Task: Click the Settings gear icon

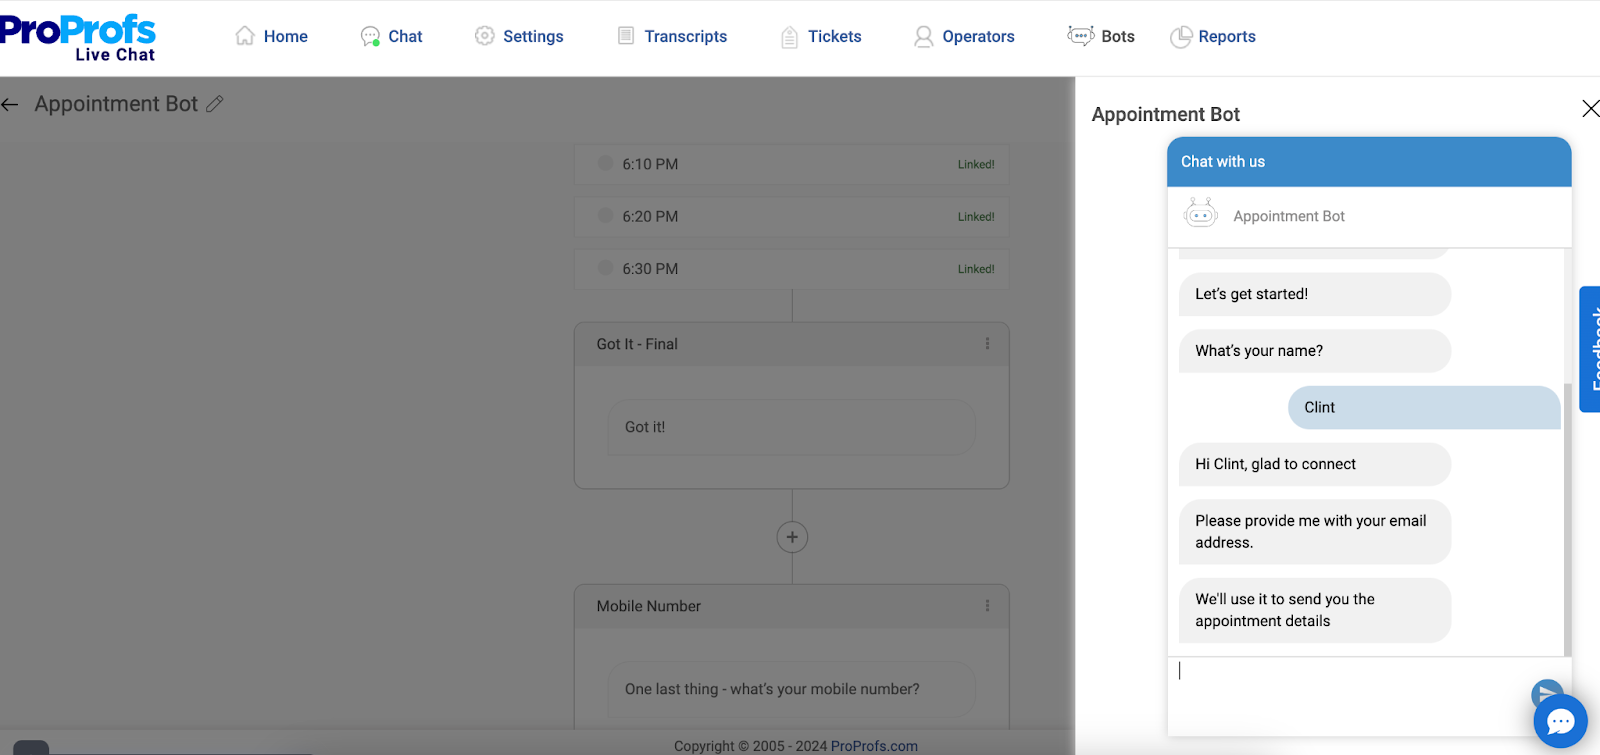Action: tap(485, 36)
